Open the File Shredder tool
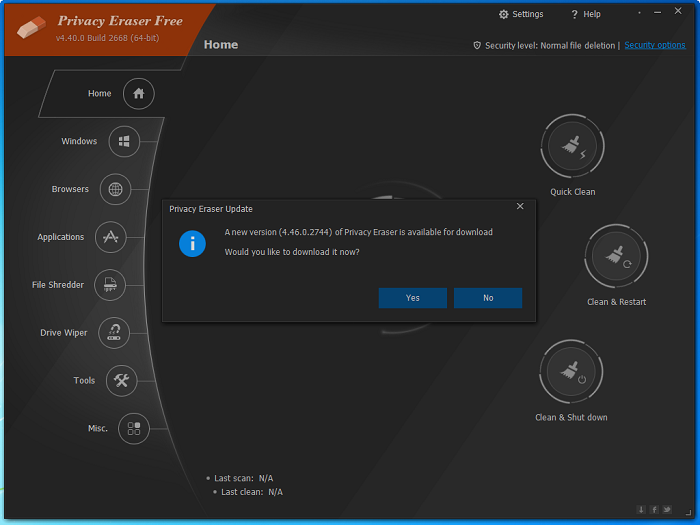This screenshot has height=525, width=700. click(110, 285)
